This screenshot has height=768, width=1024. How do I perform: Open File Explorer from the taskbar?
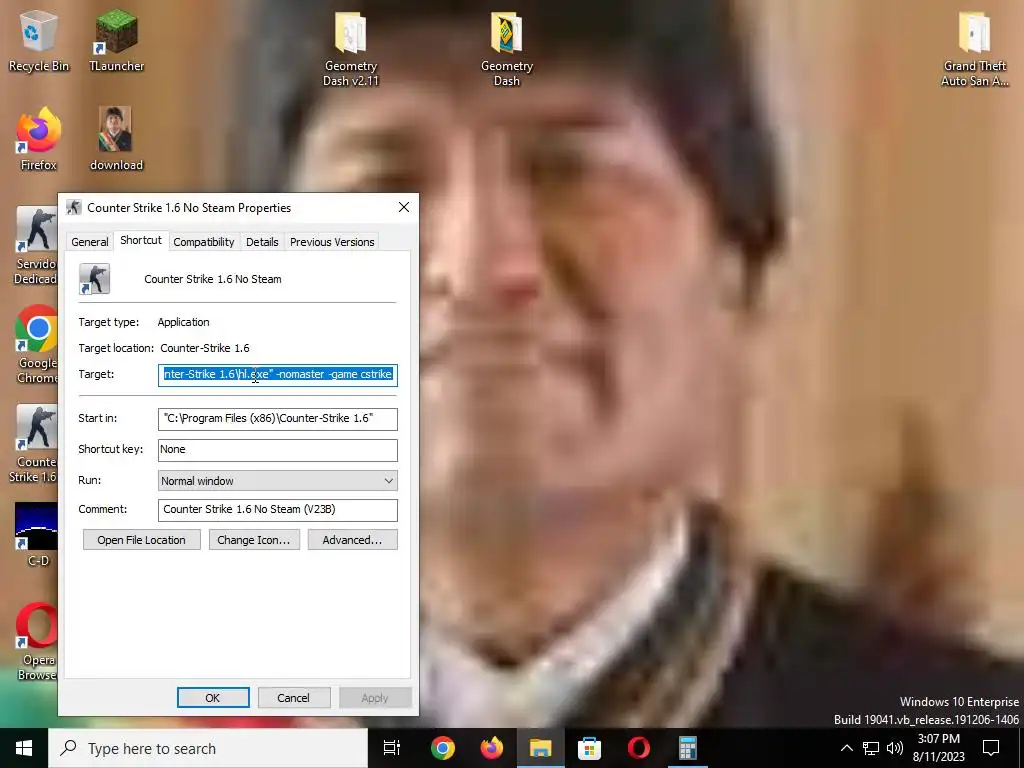pyautogui.click(x=540, y=748)
